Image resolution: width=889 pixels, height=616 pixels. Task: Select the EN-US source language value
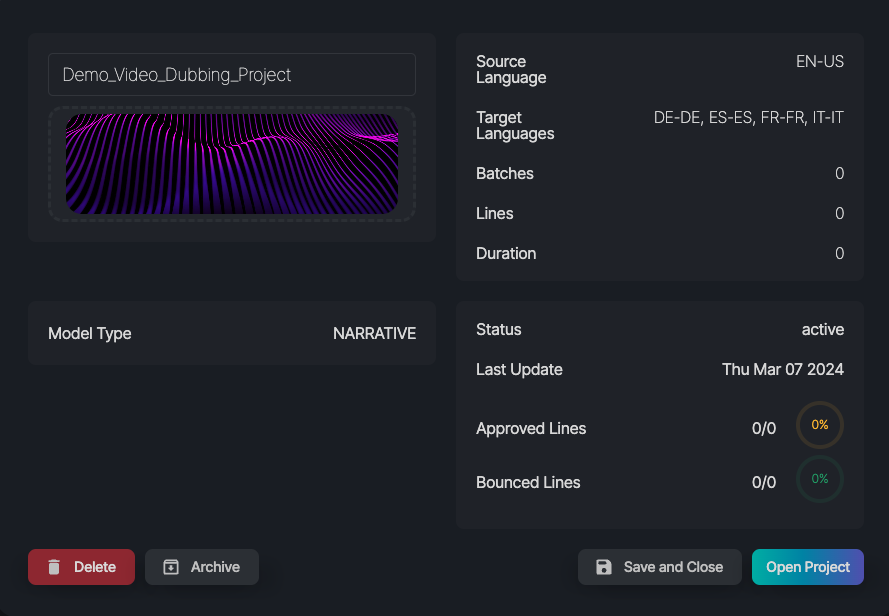pyautogui.click(x=819, y=61)
